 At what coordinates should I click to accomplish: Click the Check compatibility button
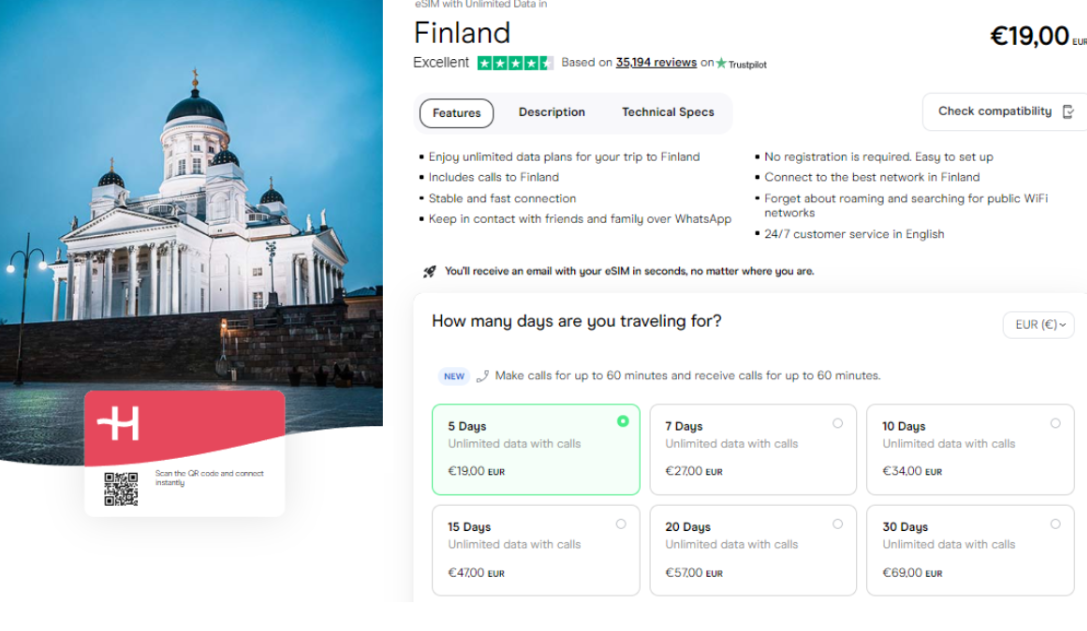(1005, 112)
